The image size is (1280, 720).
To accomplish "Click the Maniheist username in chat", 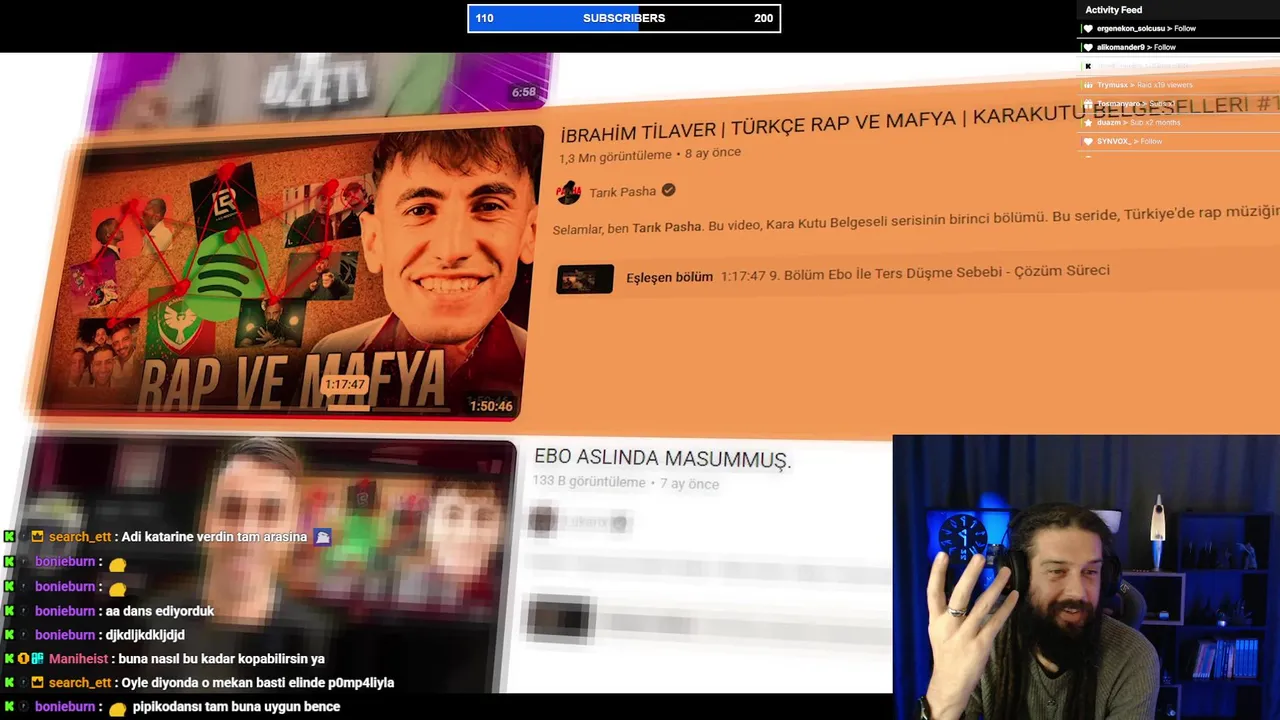I will pyautogui.click(x=80, y=659).
